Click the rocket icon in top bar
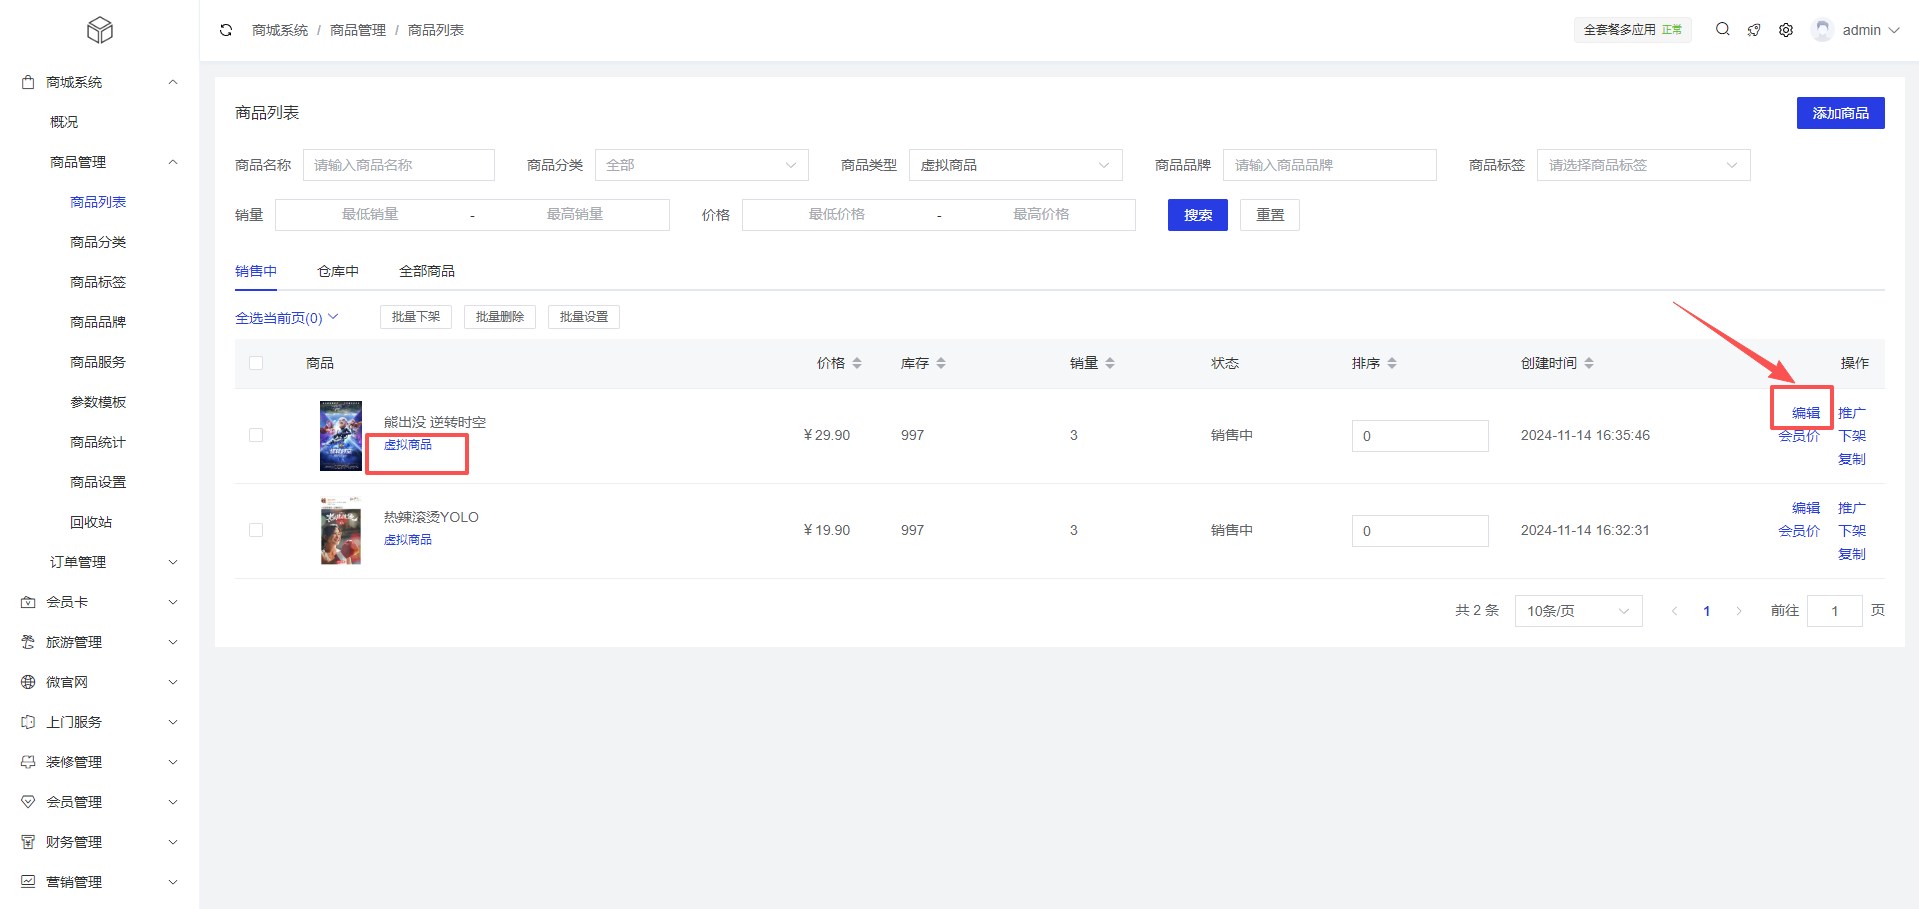 click(1754, 30)
